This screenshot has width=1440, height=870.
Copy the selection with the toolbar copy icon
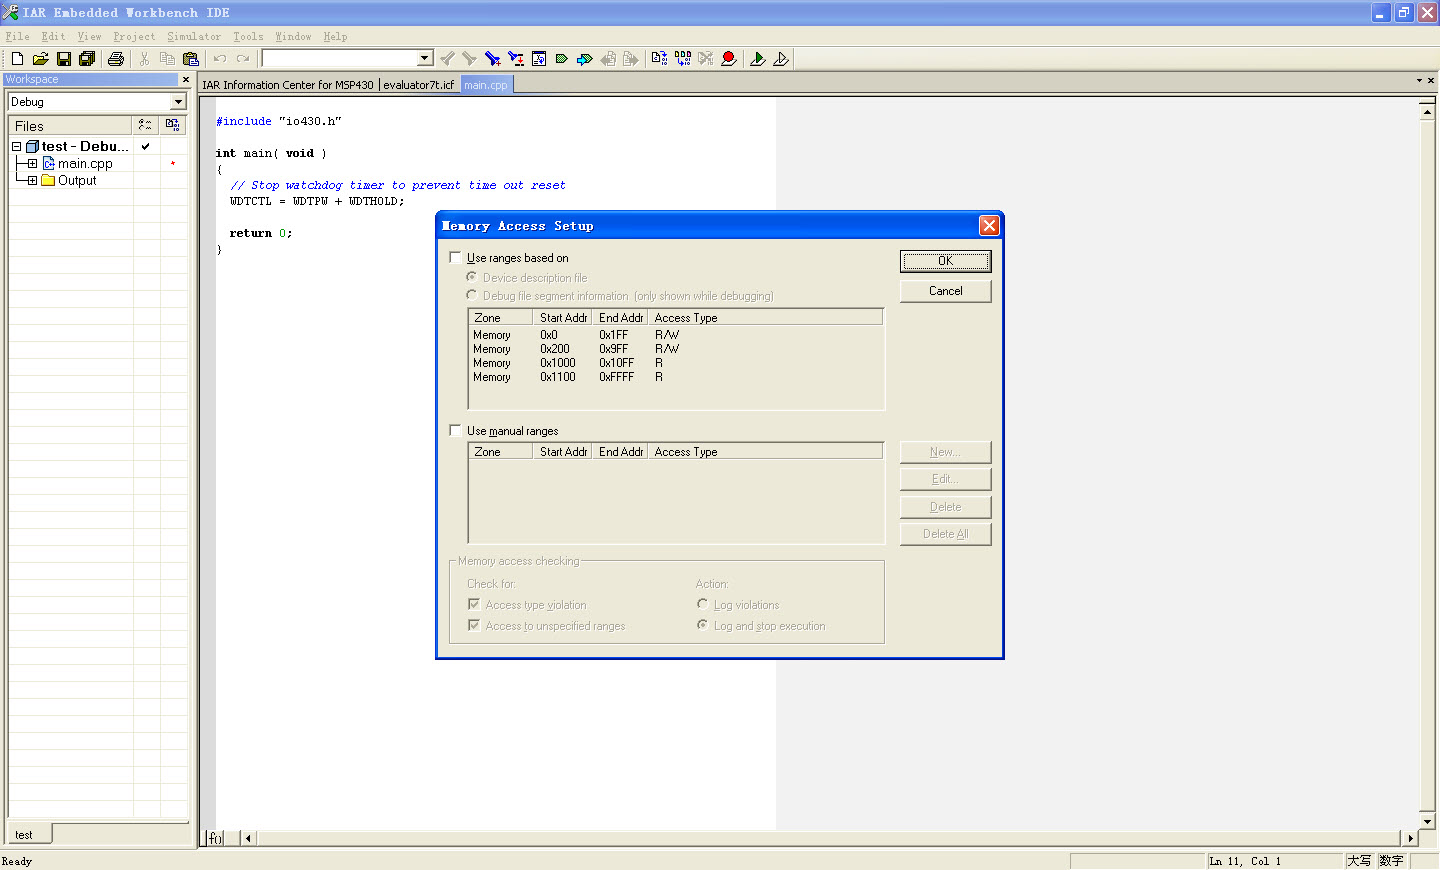167,59
